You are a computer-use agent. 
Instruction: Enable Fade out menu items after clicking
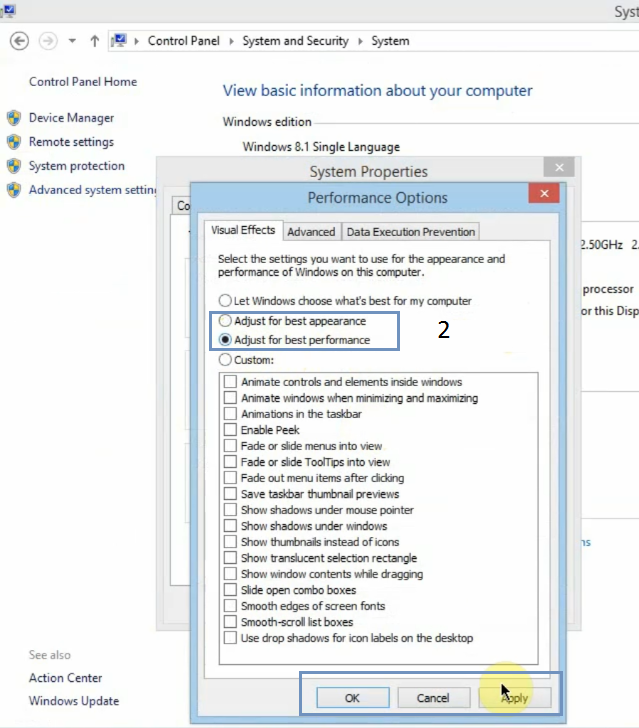(x=230, y=478)
